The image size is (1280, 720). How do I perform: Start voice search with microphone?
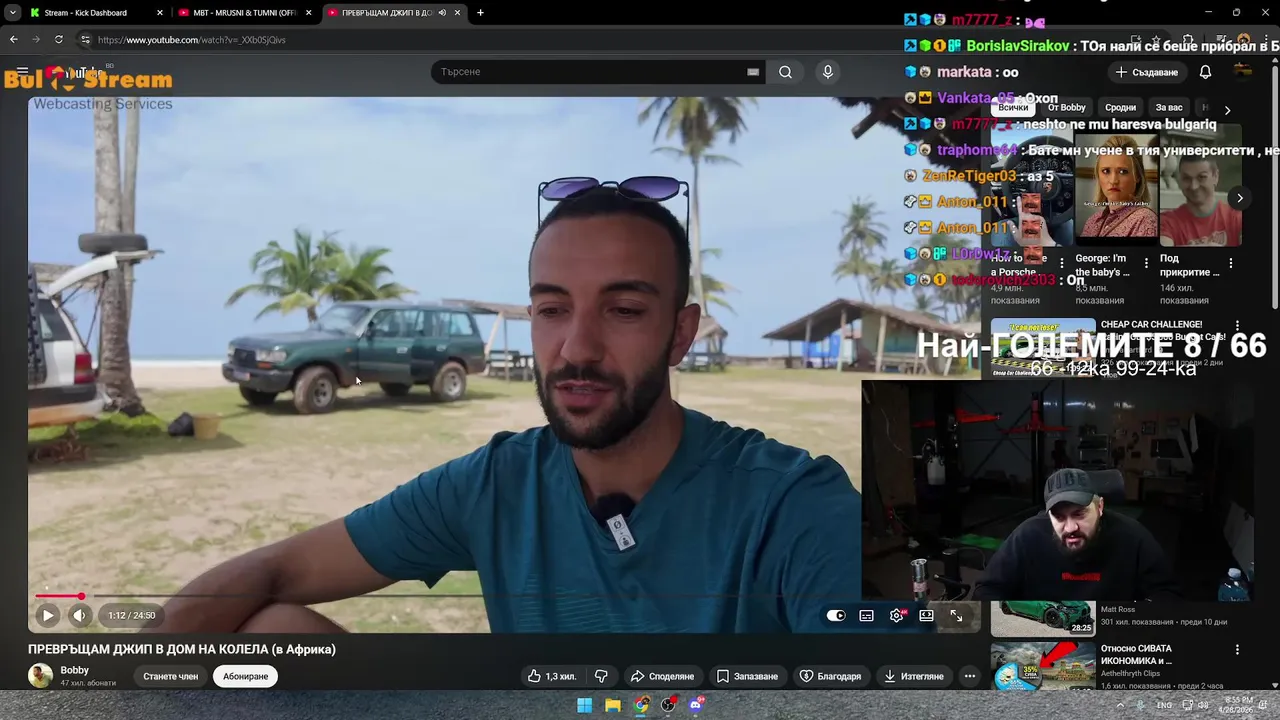(x=827, y=72)
